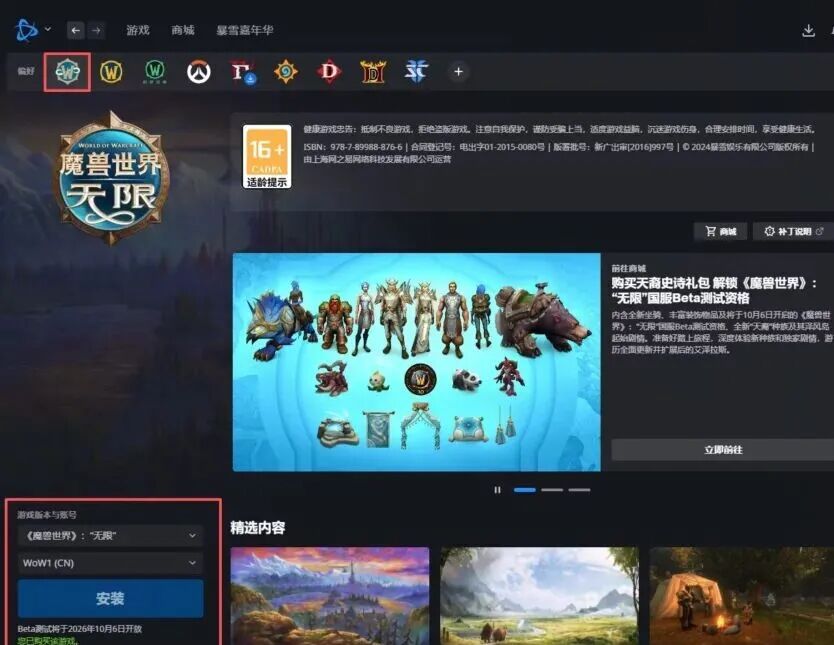The height and width of the screenshot is (645, 834).
Task: Select the Diablo III game icon
Action: pyautogui.click(x=373, y=72)
